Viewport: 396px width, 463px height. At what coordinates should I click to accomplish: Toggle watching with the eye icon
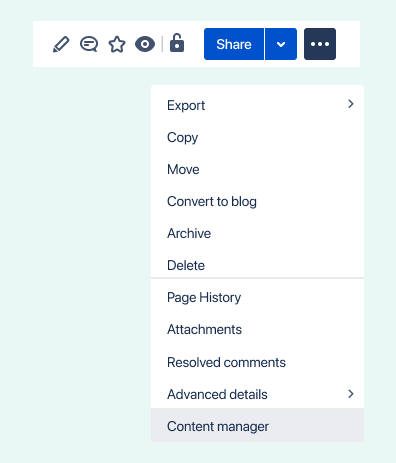(145, 44)
